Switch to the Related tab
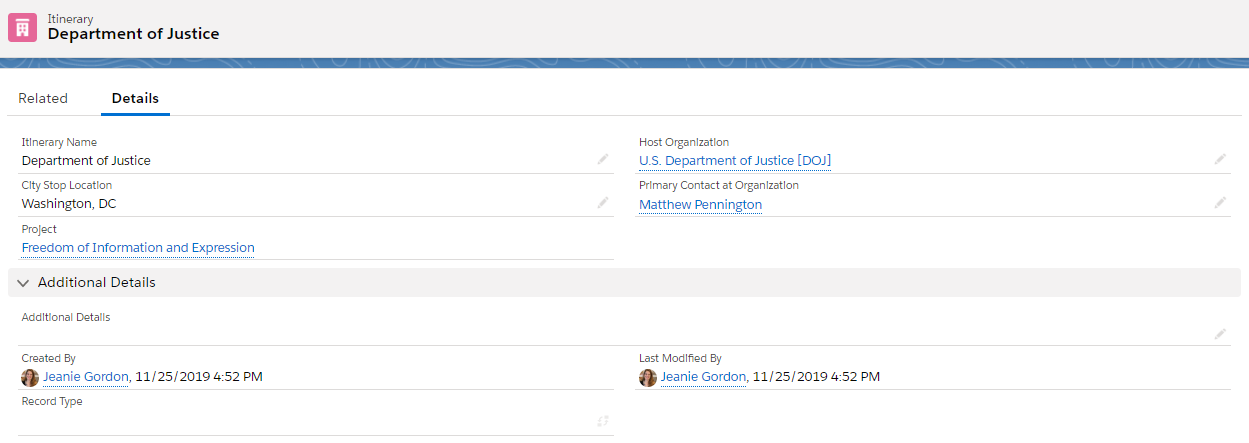This screenshot has width=1249, height=443. click(43, 98)
